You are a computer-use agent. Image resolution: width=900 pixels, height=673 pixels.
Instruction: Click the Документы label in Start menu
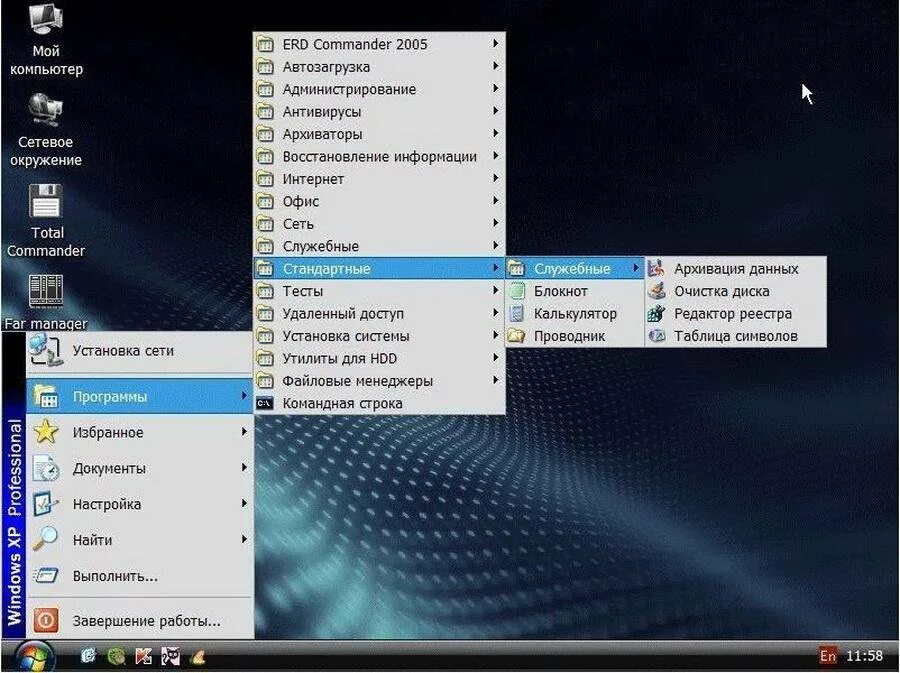pyautogui.click(x=109, y=469)
